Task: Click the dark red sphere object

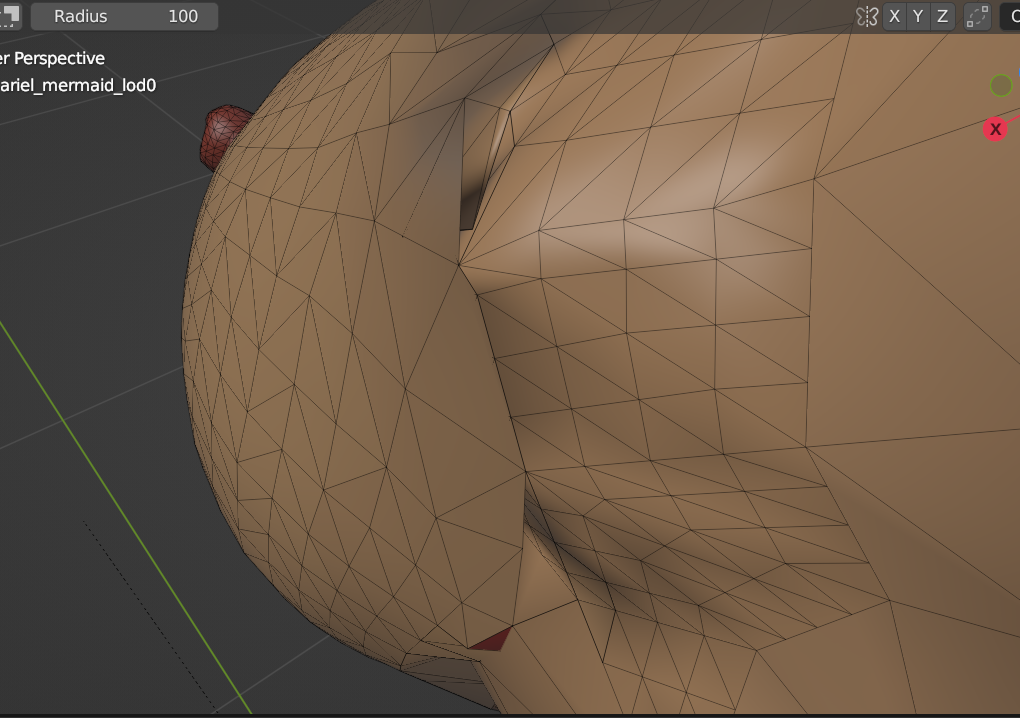Action: (222, 137)
